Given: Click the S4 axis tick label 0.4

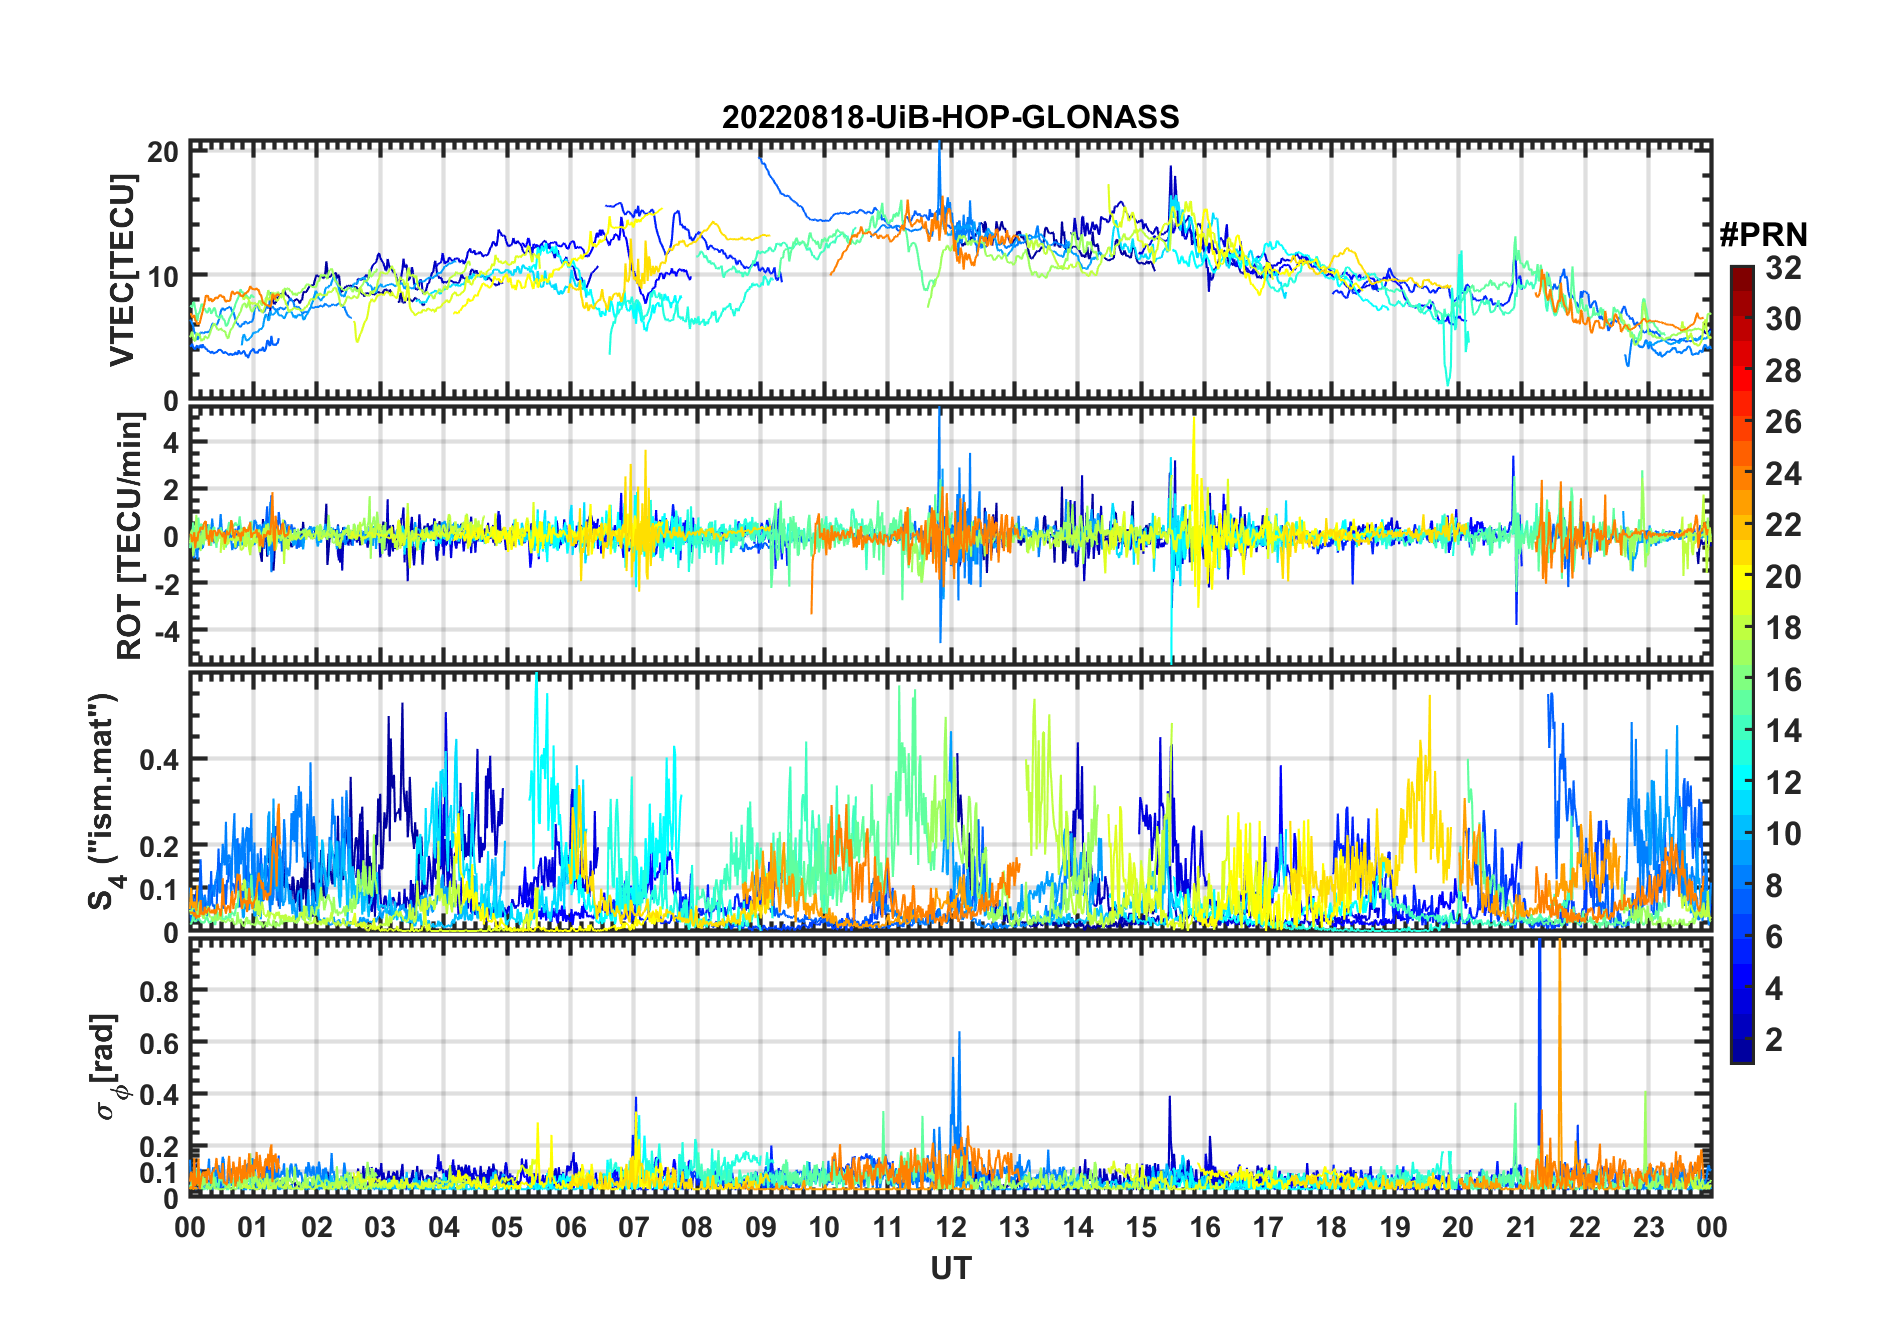Looking at the screenshot, I should (160, 760).
